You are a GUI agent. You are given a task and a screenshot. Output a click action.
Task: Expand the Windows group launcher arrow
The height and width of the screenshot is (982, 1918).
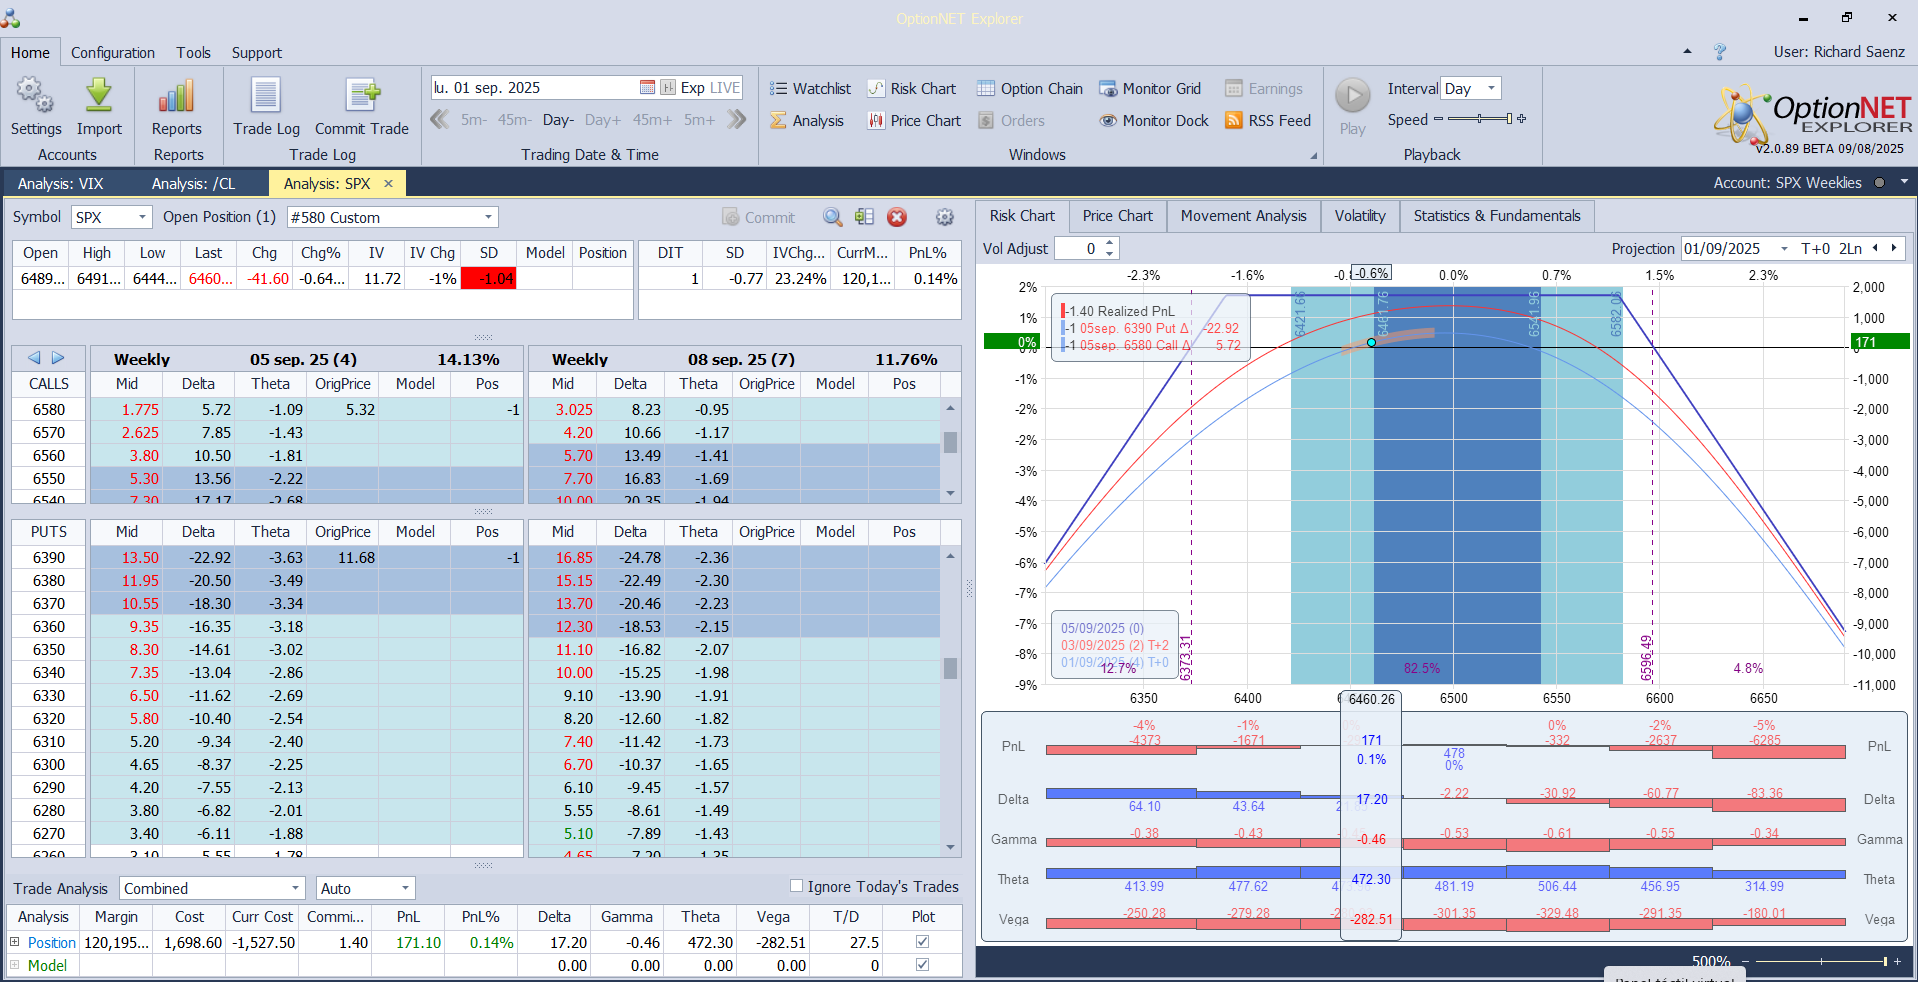click(x=1314, y=156)
